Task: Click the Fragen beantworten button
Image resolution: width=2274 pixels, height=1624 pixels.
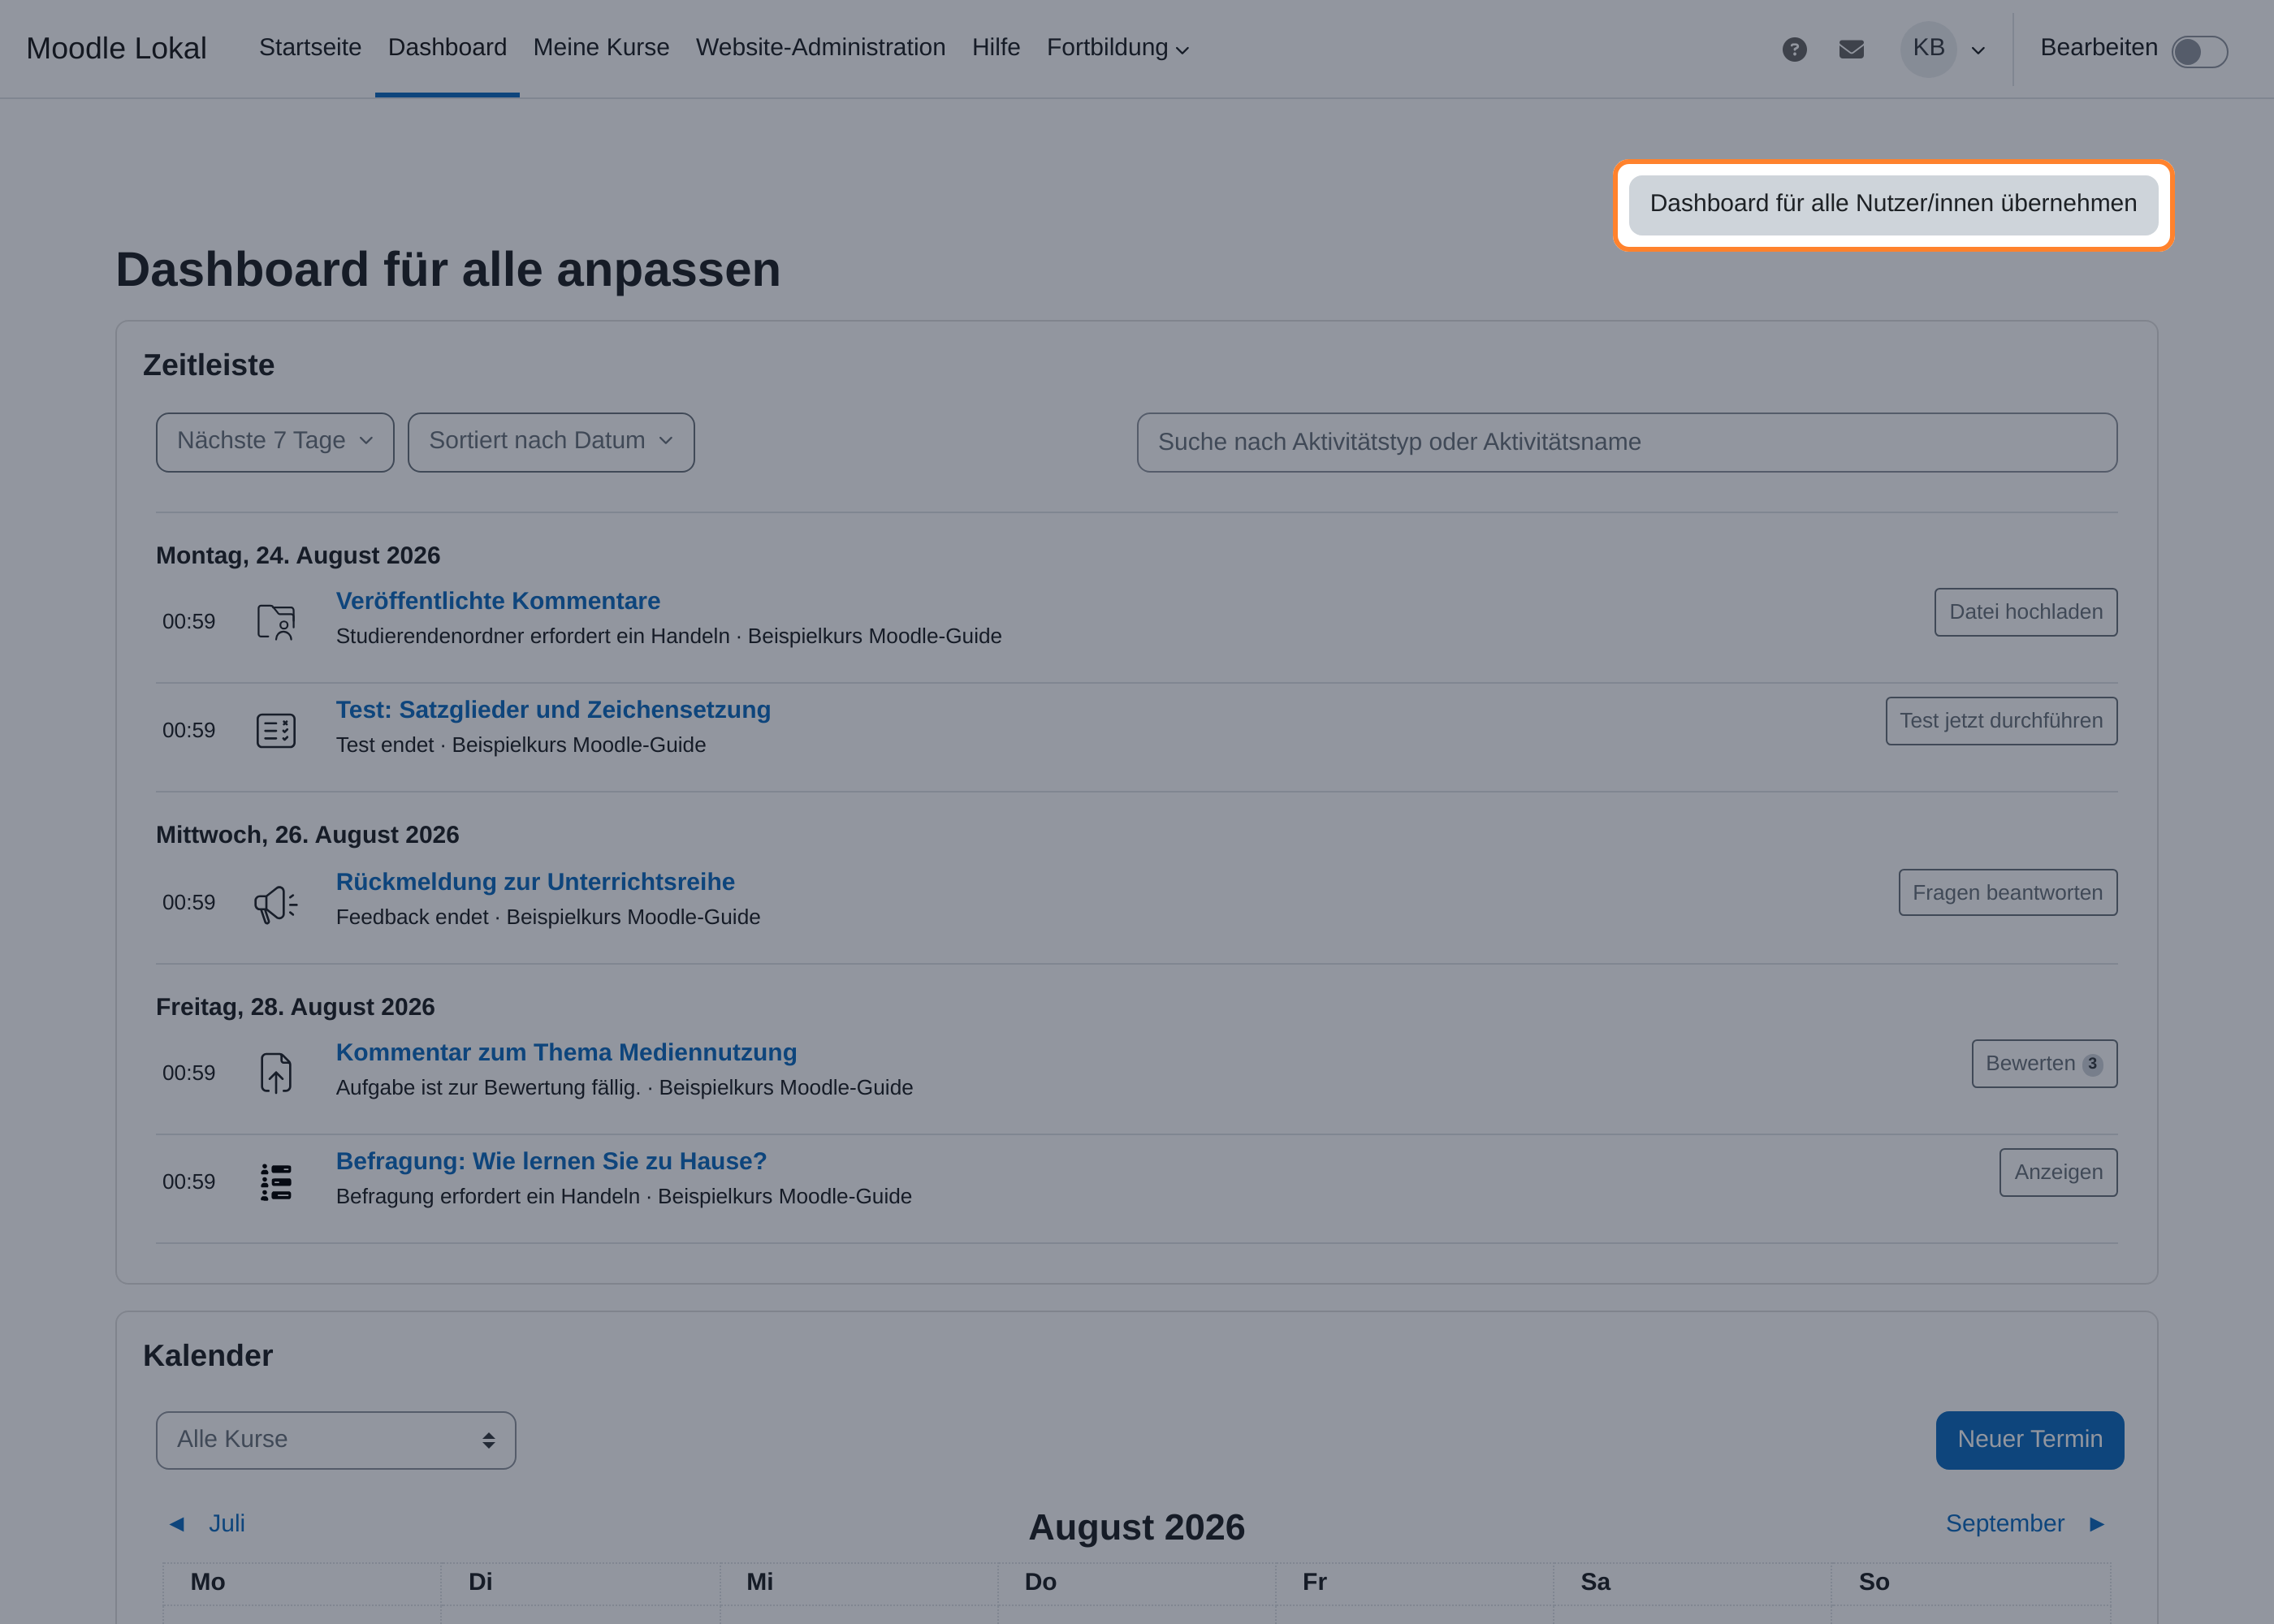Action: pos(2007,893)
